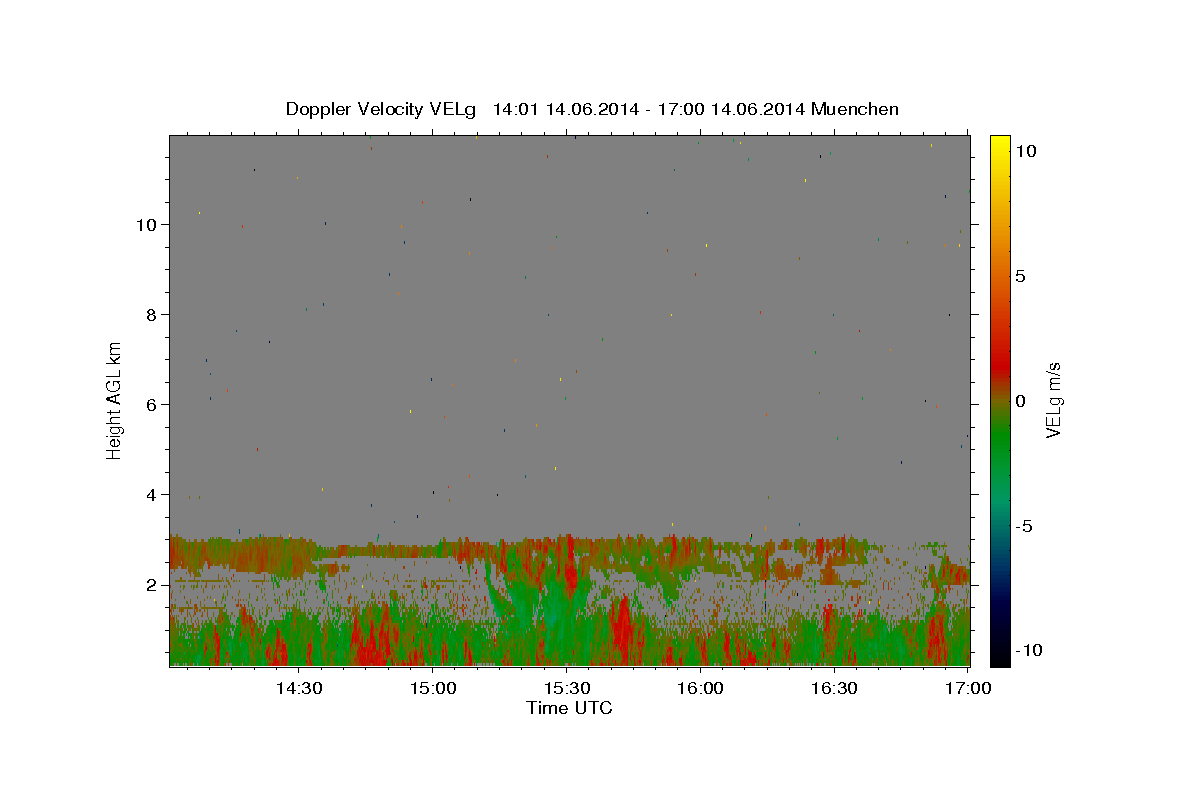Click the 'Height AGL km' y-axis label
This screenshot has height=800, width=1200.
(x=115, y=399)
